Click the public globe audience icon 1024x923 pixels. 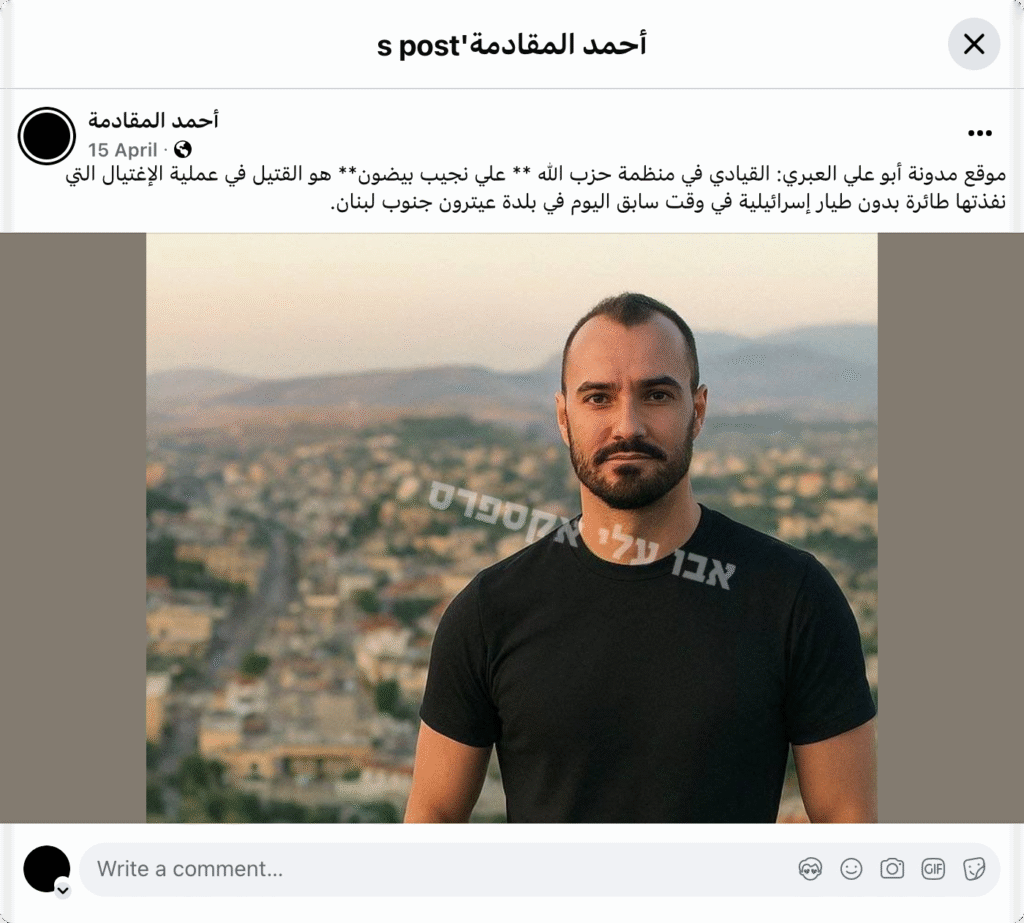[x=183, y=150]
